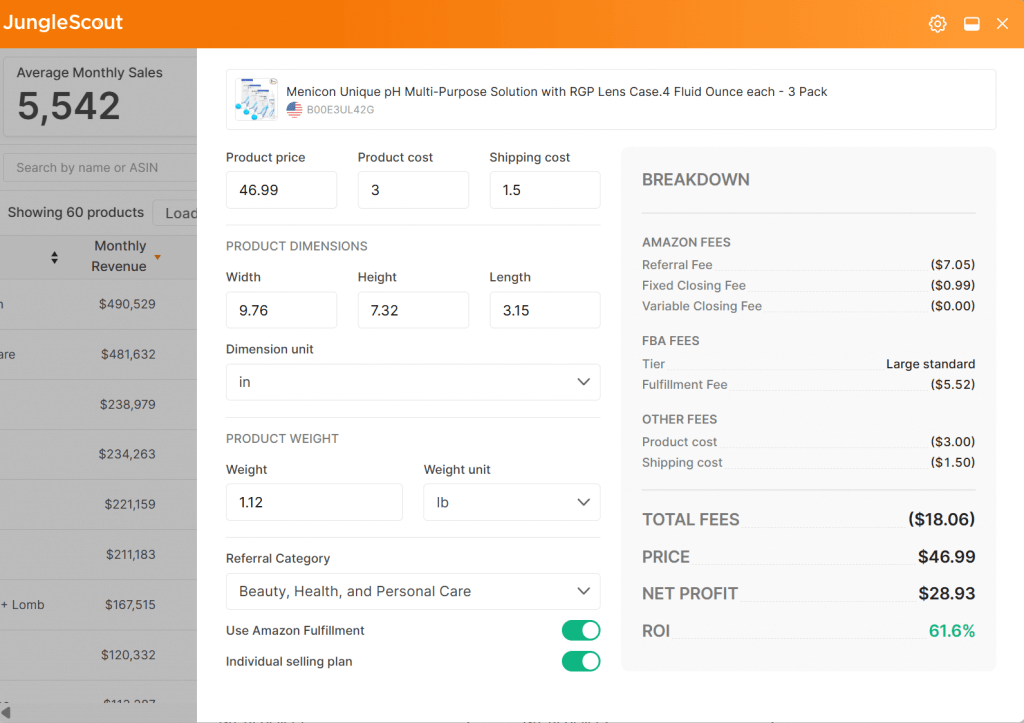
Task: Click the Average Monthly Sales value 5,542
Action: pos(69,106)
